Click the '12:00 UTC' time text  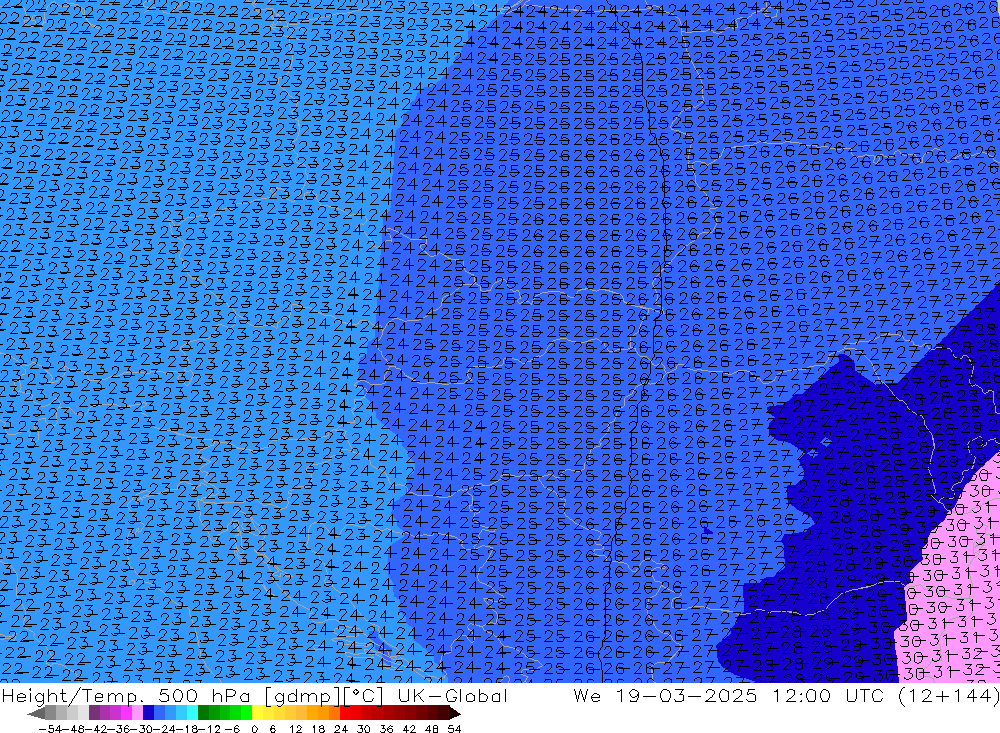(x=829, y=695)
